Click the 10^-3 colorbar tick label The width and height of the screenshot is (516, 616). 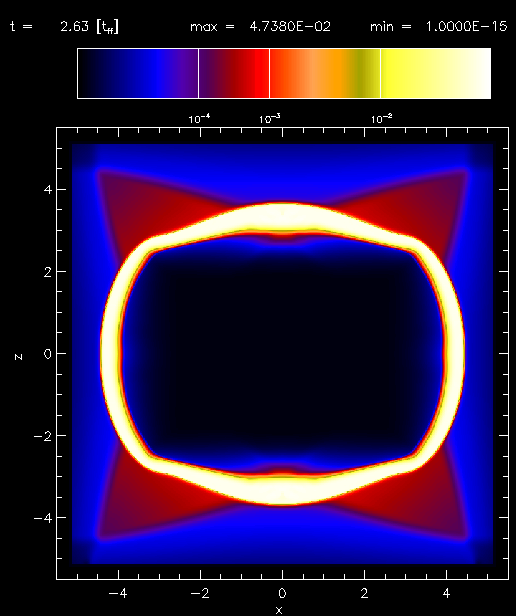tap(270, 119)
